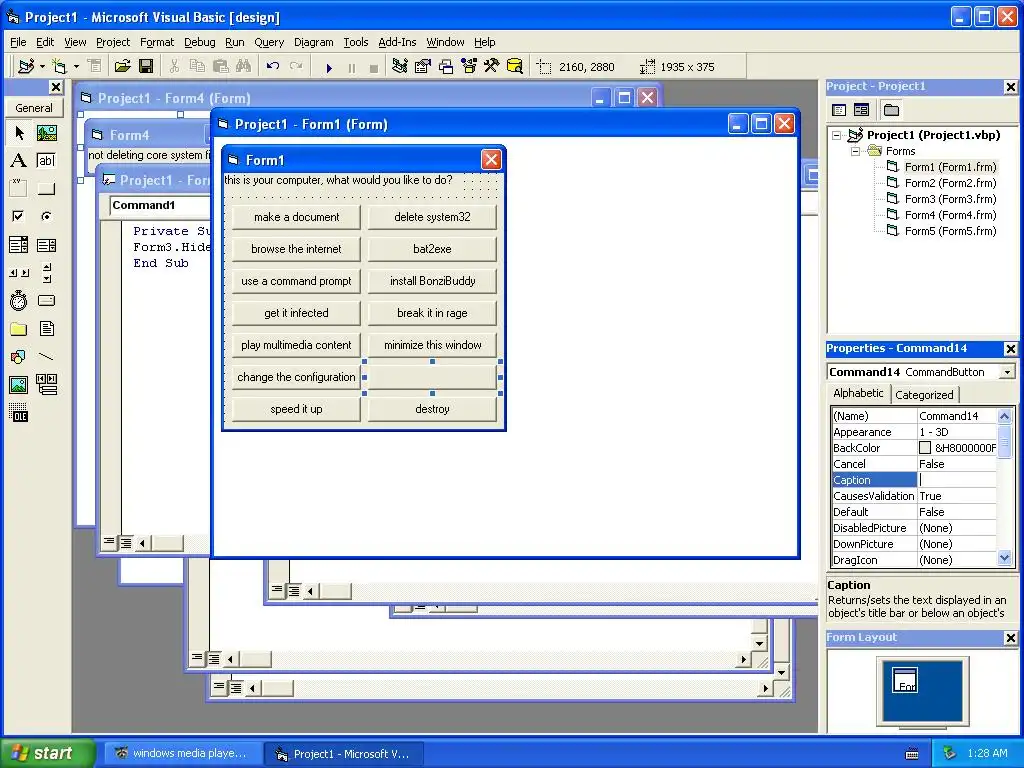Switch to the Categorized properties tab

click(x=924, y=394)
